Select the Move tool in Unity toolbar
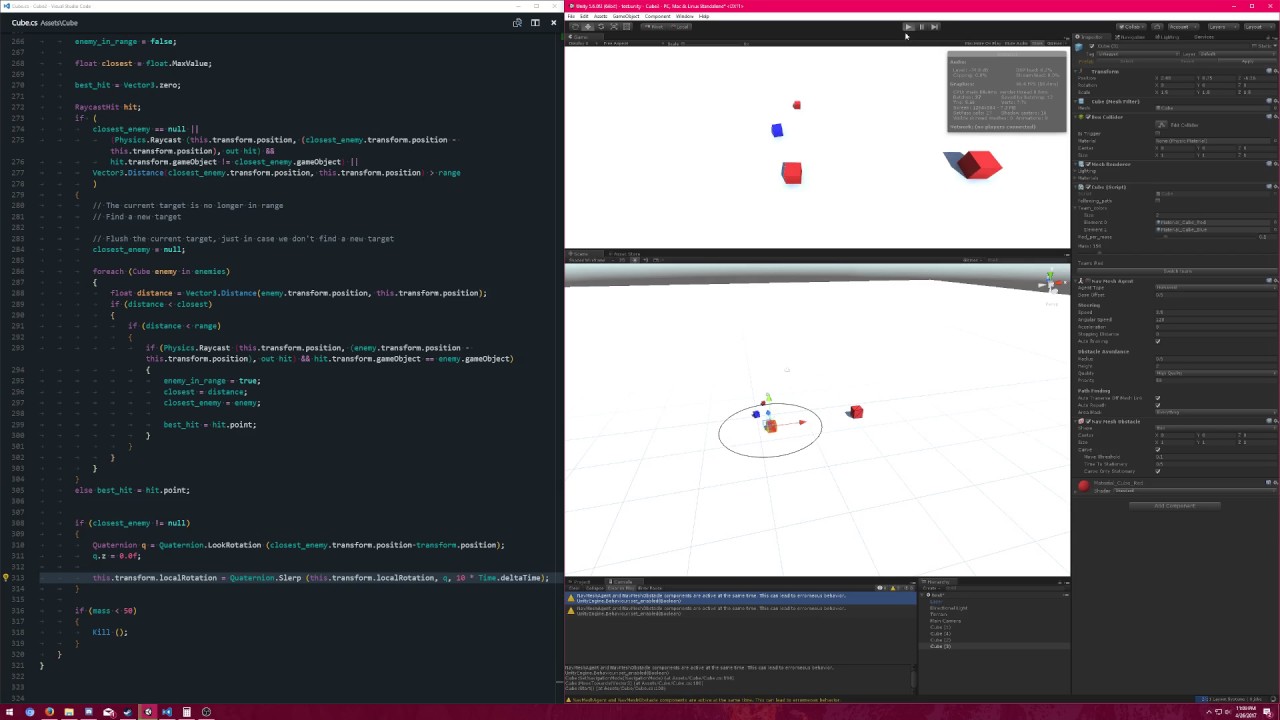Image resolution: width=1280 pixels, height=720 pixels. coord(588,27)
